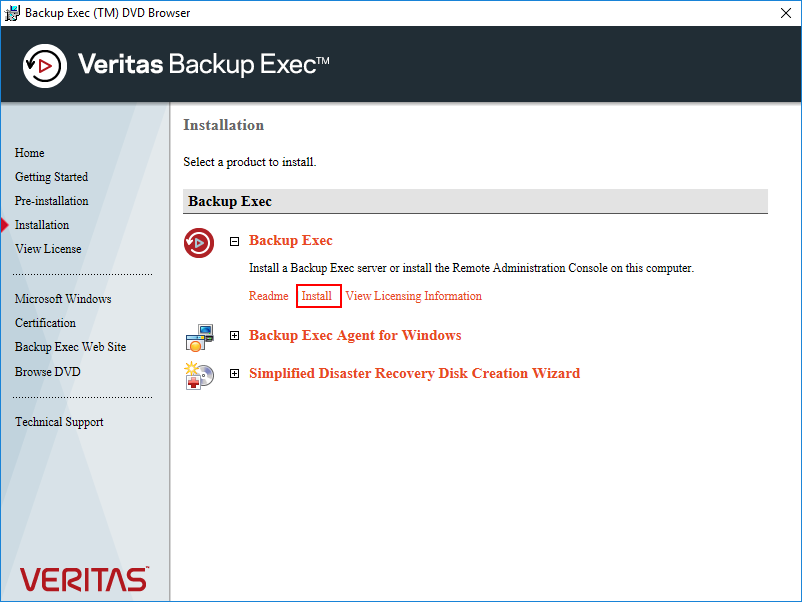Screen dimensions: 802x602
Task: Click the "Installation" page heading
Action: coord(224,125)
